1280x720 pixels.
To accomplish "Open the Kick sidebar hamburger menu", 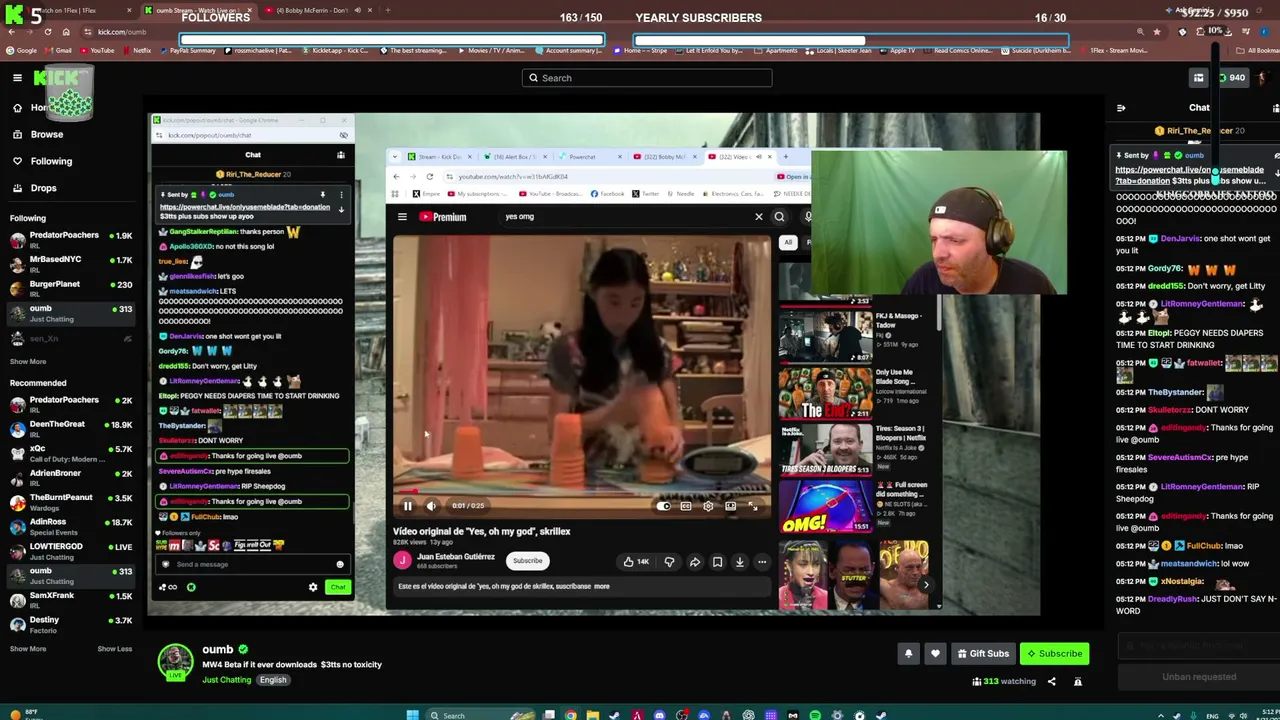I will click(17, 78).
